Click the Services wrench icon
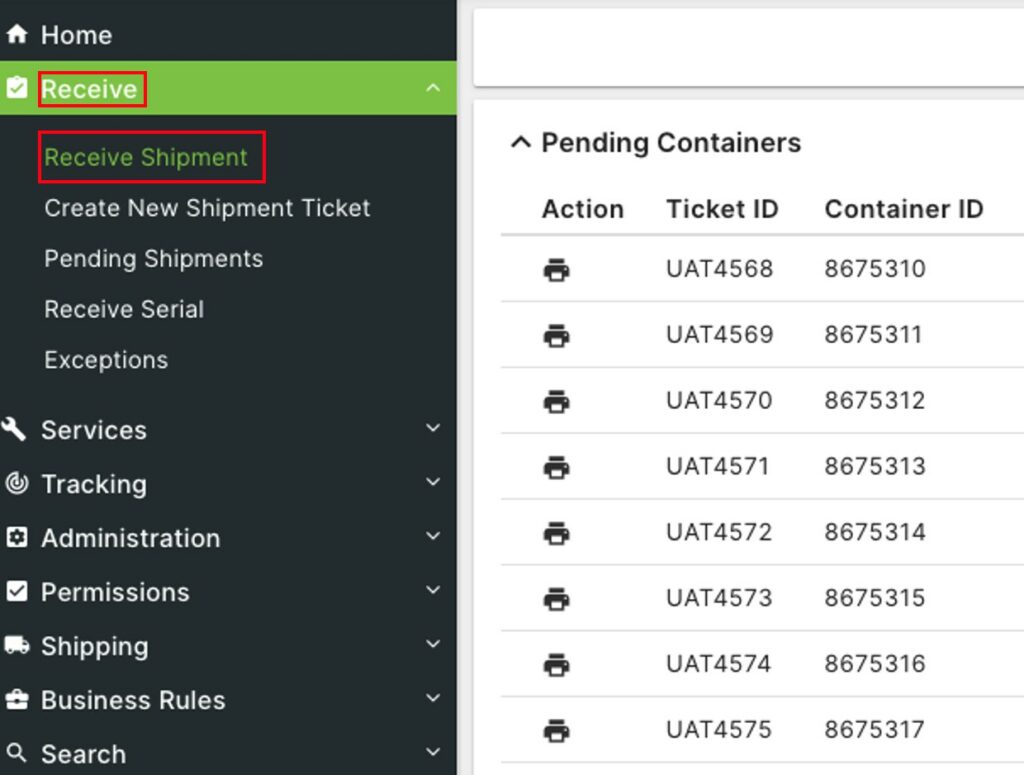The image size is (1024, 775). [16, 429]
